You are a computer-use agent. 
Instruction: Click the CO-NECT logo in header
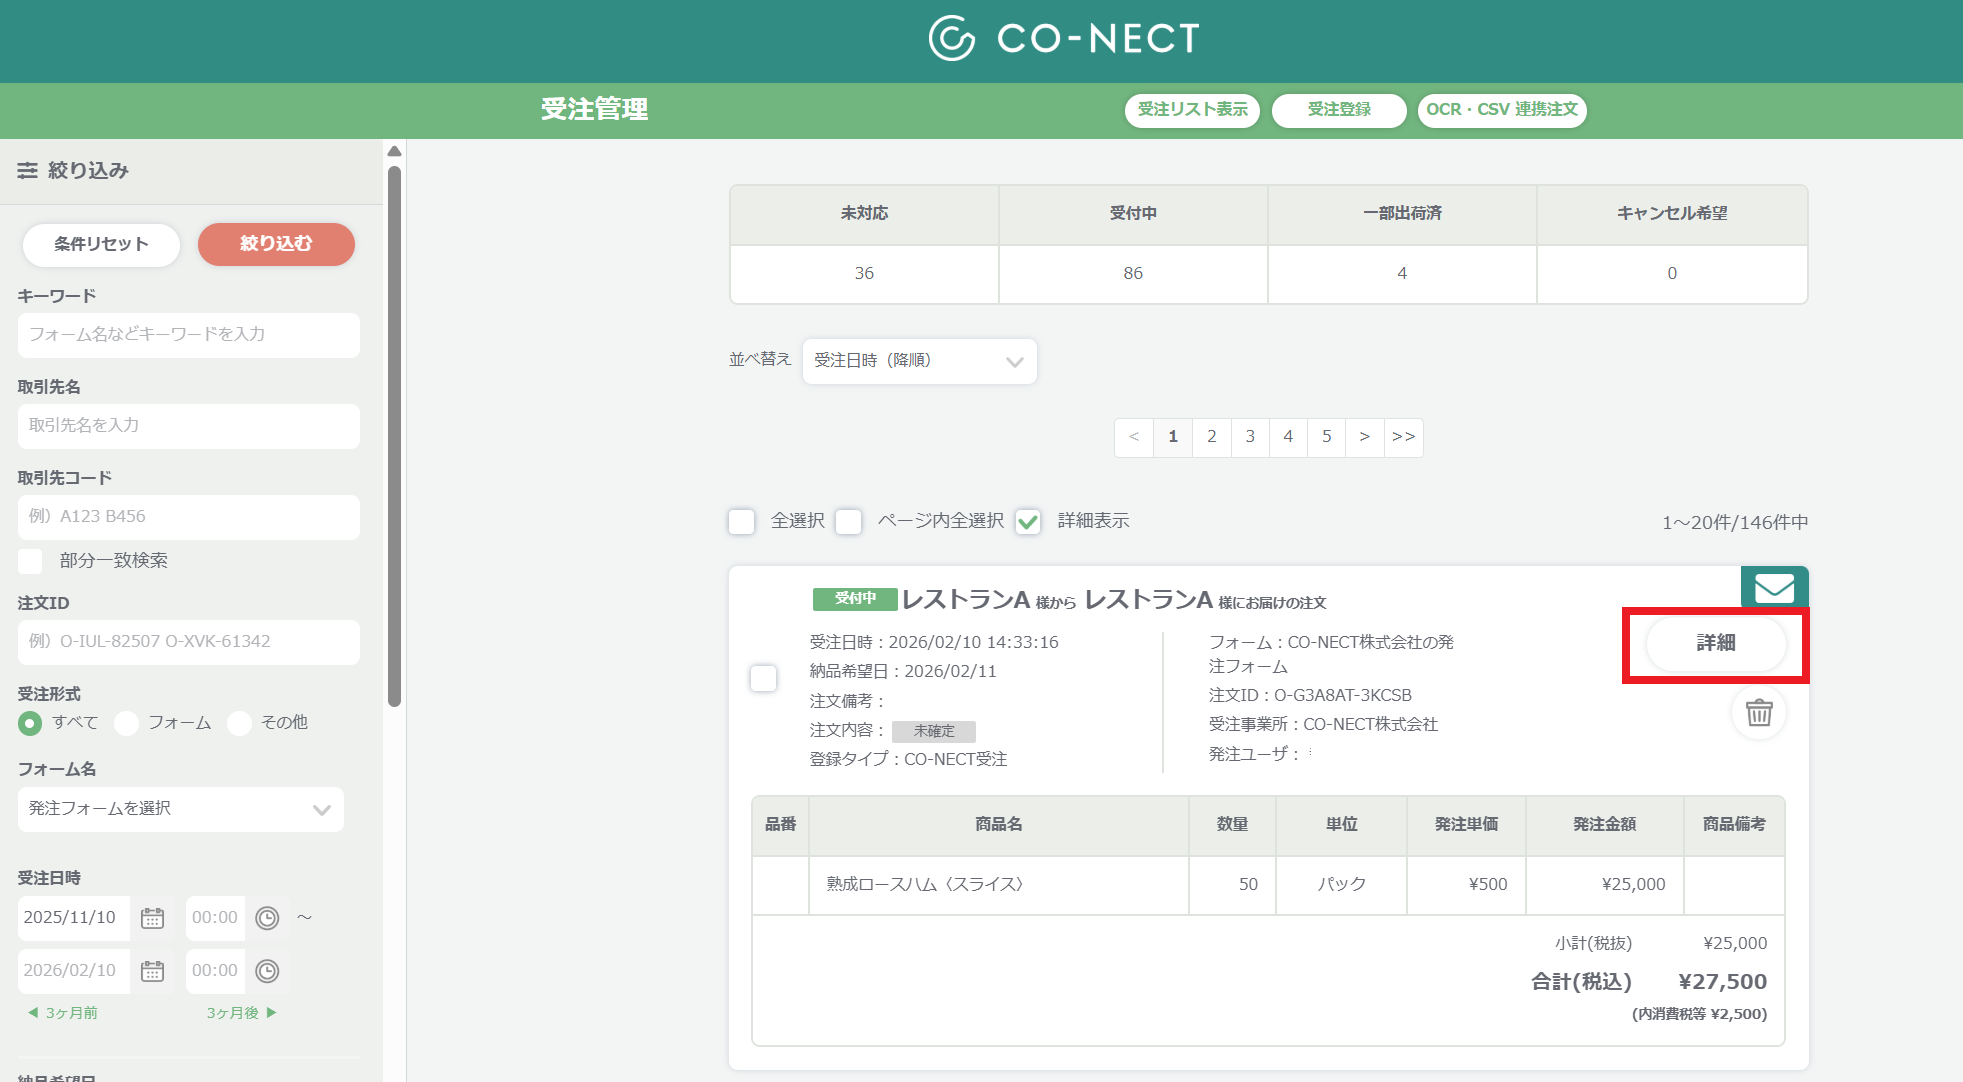click(x=1064, y=39)
